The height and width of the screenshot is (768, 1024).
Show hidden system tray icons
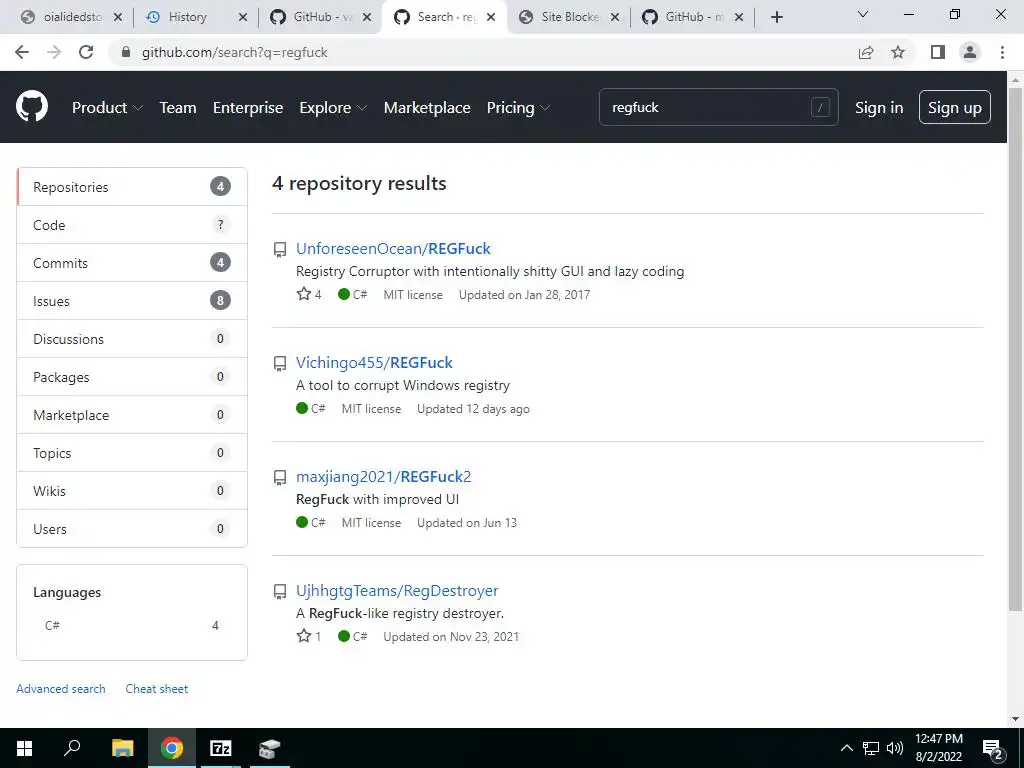[x=846, y=748]
